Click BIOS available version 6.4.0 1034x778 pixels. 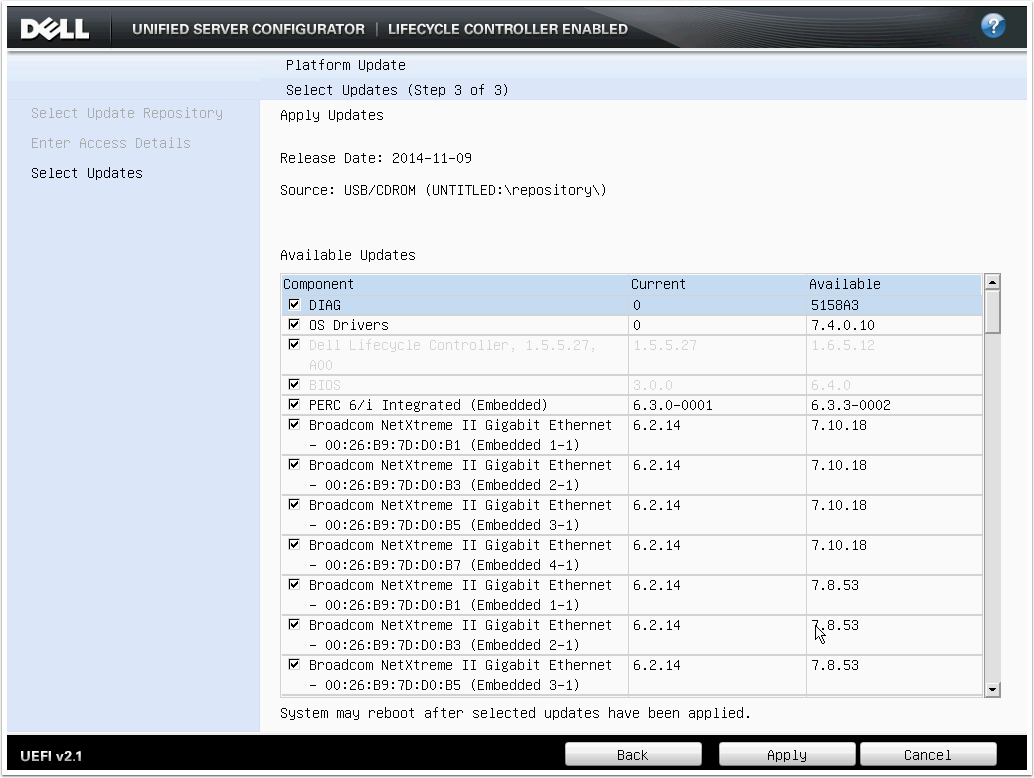coord(831,385)
